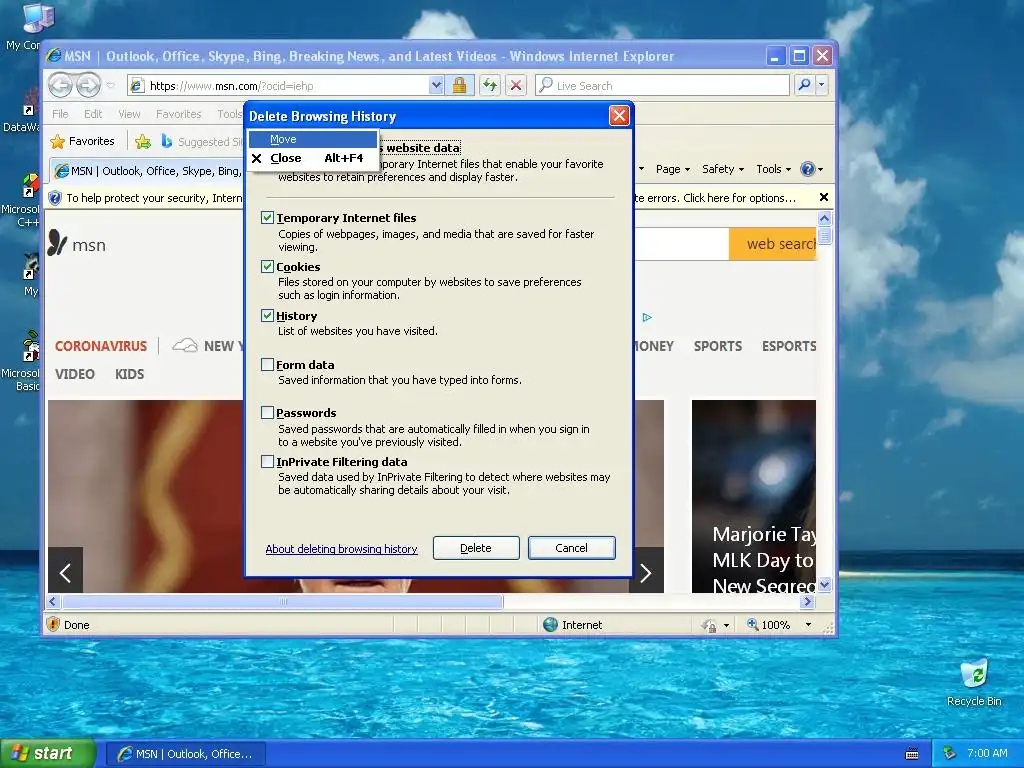
Task: Open the CORONAVIRUS news link
Action: [101, 346]
